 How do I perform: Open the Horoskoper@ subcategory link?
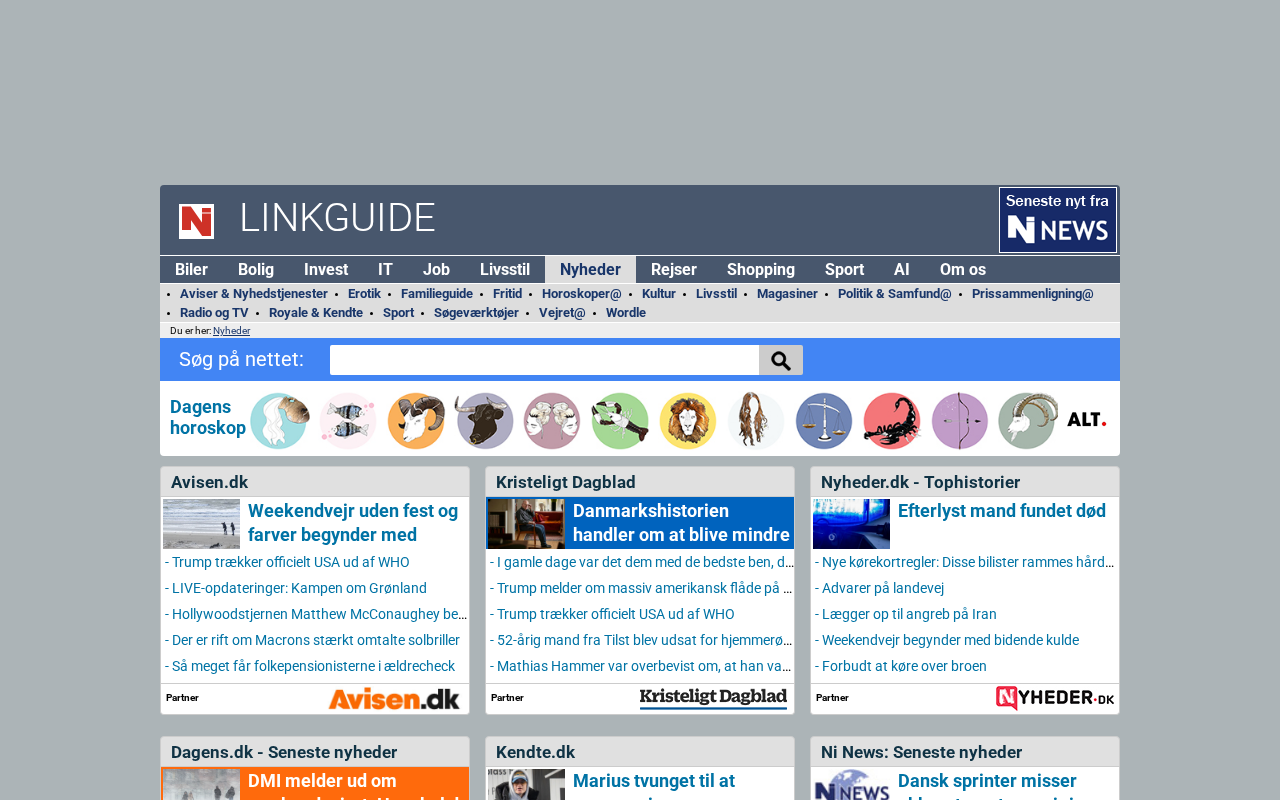[582, 294]
